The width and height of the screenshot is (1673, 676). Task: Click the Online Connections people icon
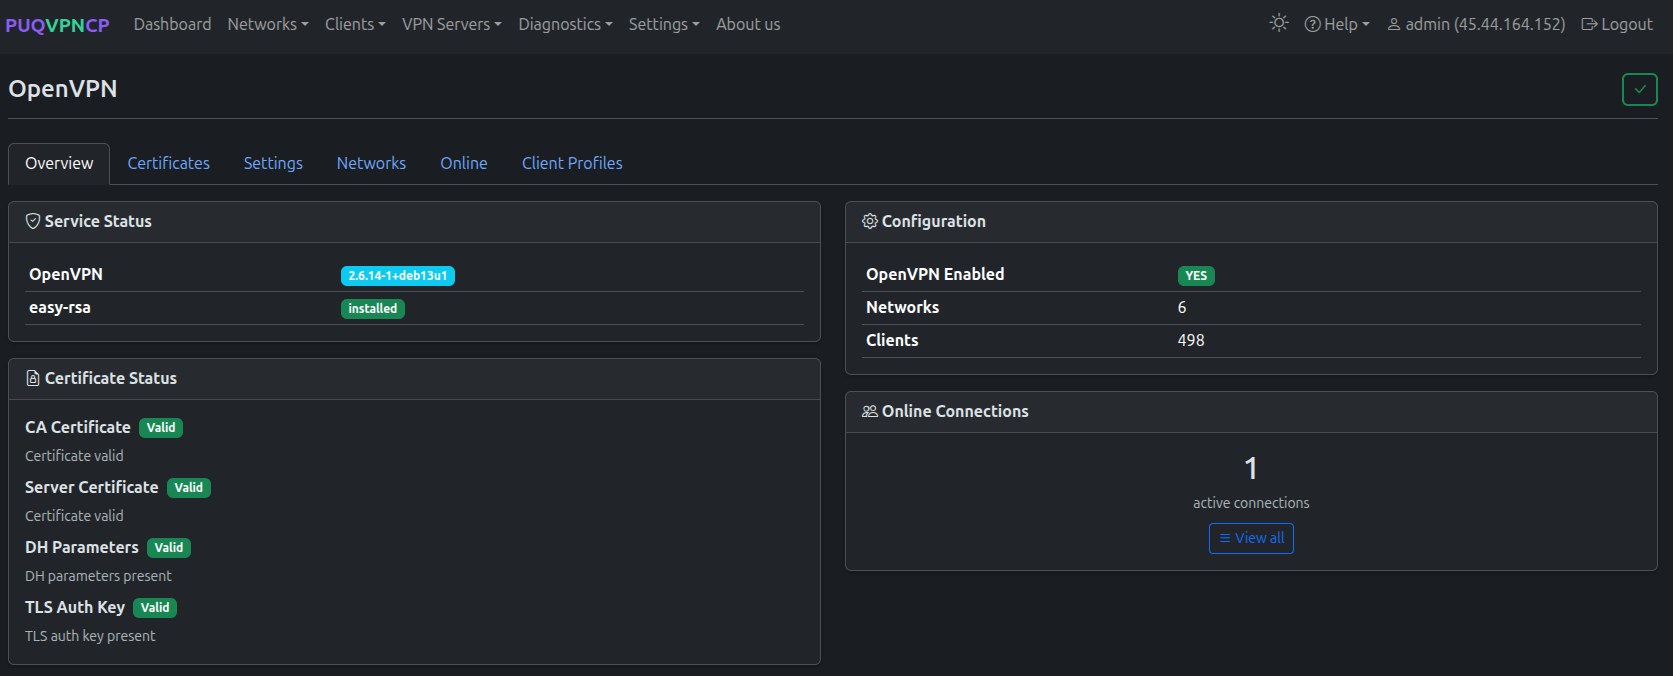pyautogui.click(x=870, y=411)
